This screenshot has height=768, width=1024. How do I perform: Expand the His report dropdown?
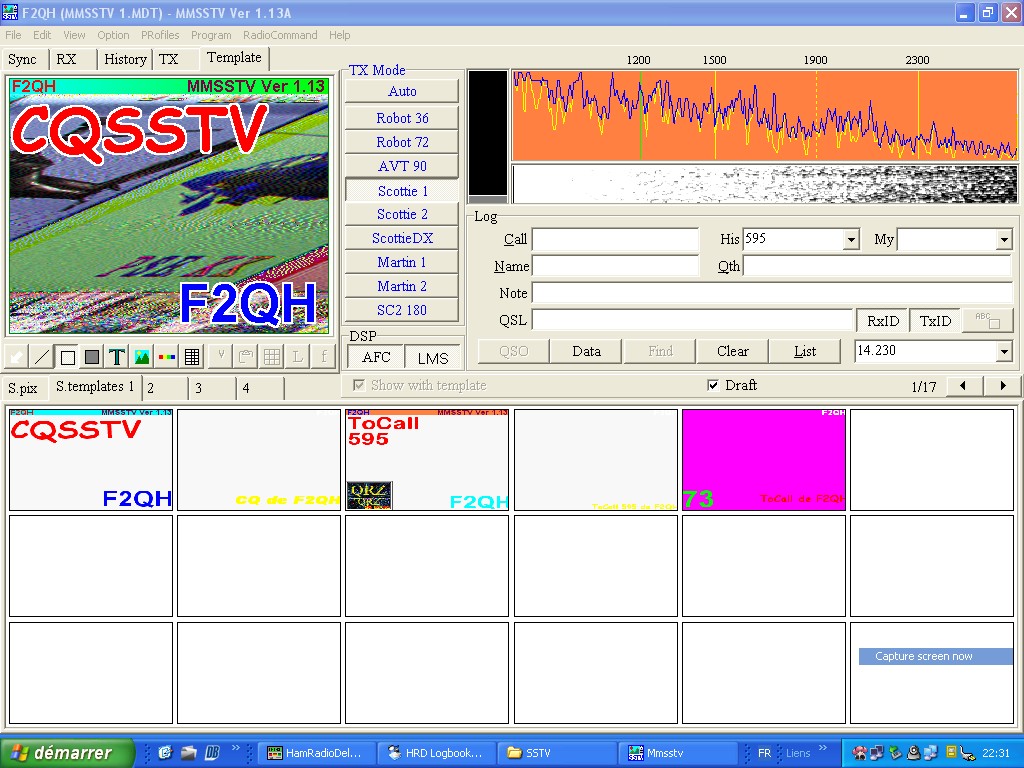[x=850, y=240]
